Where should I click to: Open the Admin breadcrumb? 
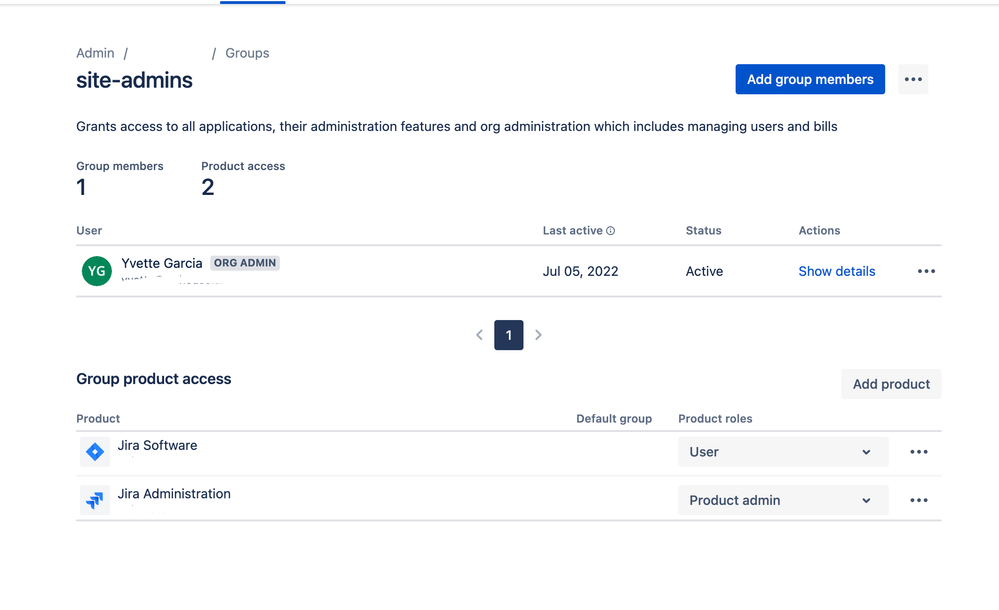(x=96, y=53)
